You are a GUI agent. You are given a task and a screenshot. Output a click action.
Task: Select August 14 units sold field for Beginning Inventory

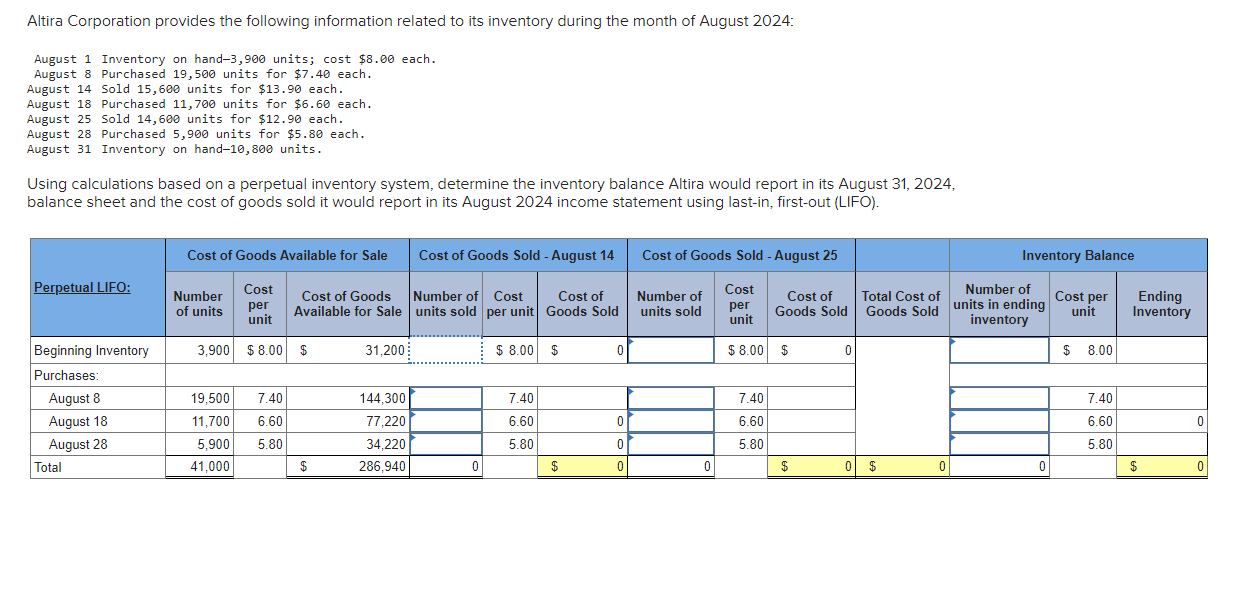pos(446,350)
